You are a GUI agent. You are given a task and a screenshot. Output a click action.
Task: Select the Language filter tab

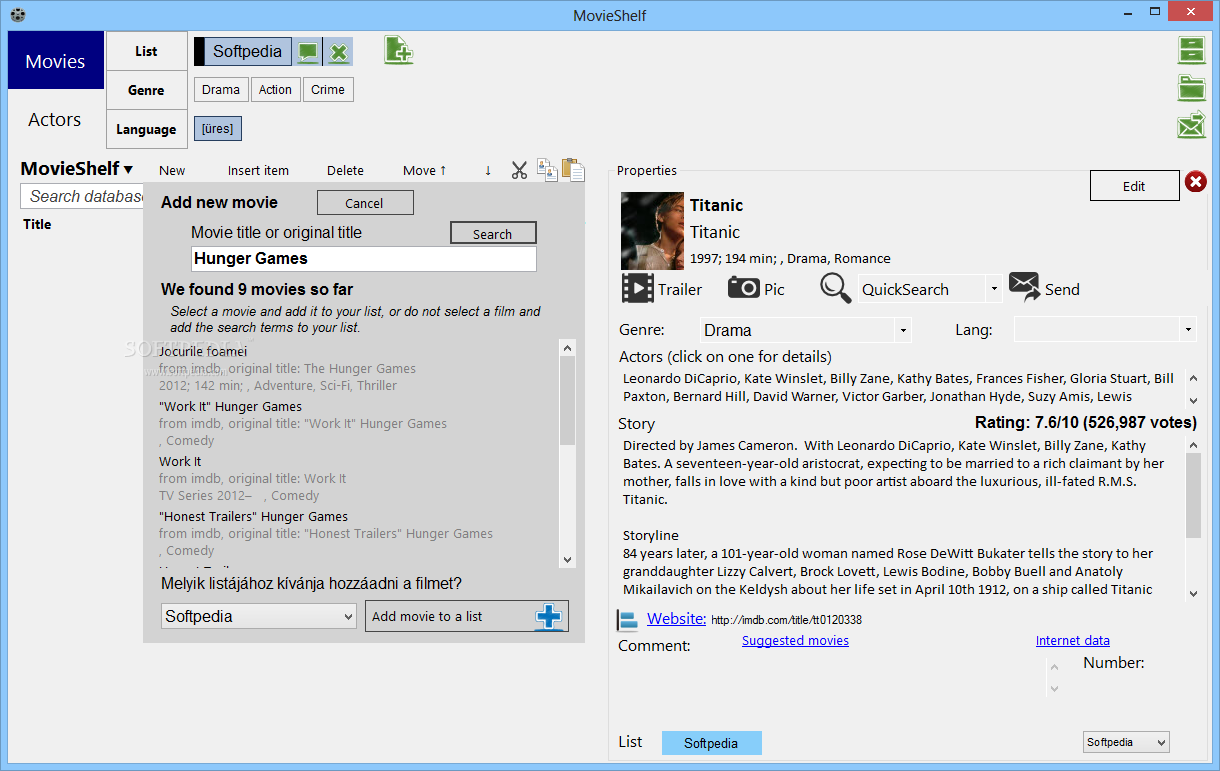[x=146, y=129]
